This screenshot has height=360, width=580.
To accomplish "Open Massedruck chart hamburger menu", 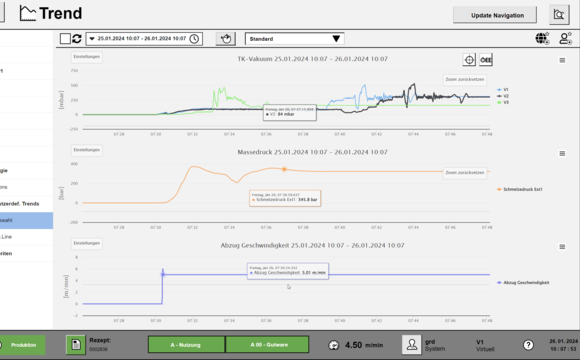I will [562, 154].
